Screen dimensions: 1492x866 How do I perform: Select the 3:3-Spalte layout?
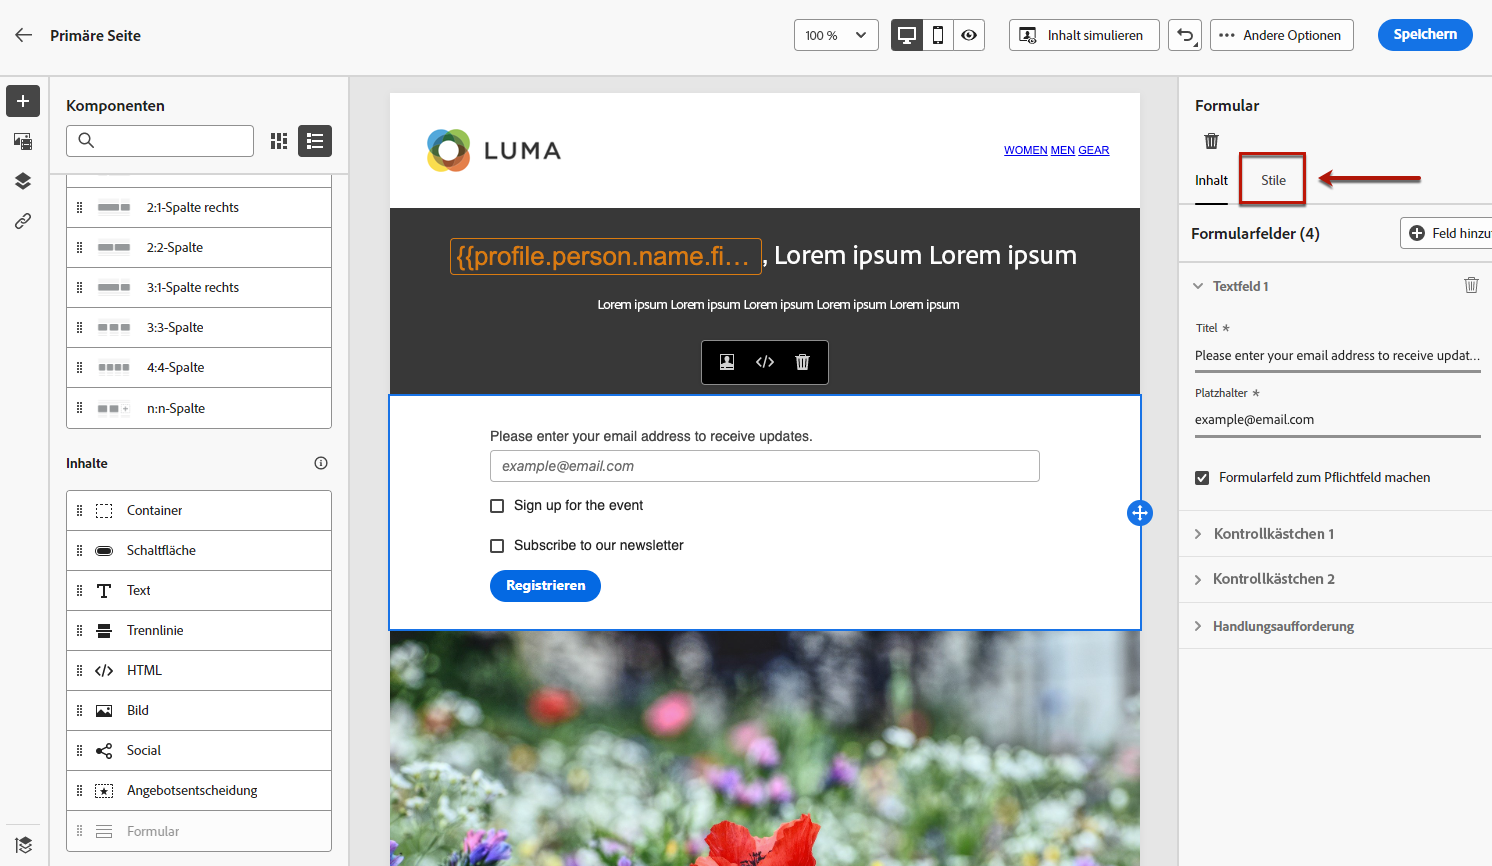coord(199,328)
